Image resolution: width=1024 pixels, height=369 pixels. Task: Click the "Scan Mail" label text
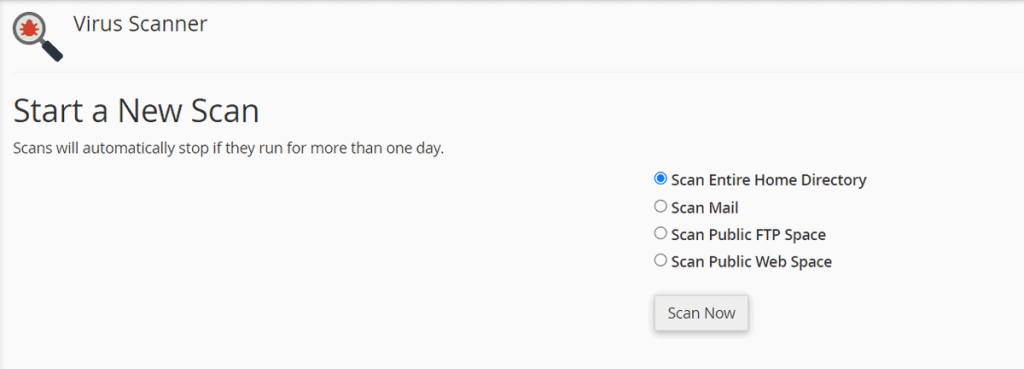coord(705,208)
